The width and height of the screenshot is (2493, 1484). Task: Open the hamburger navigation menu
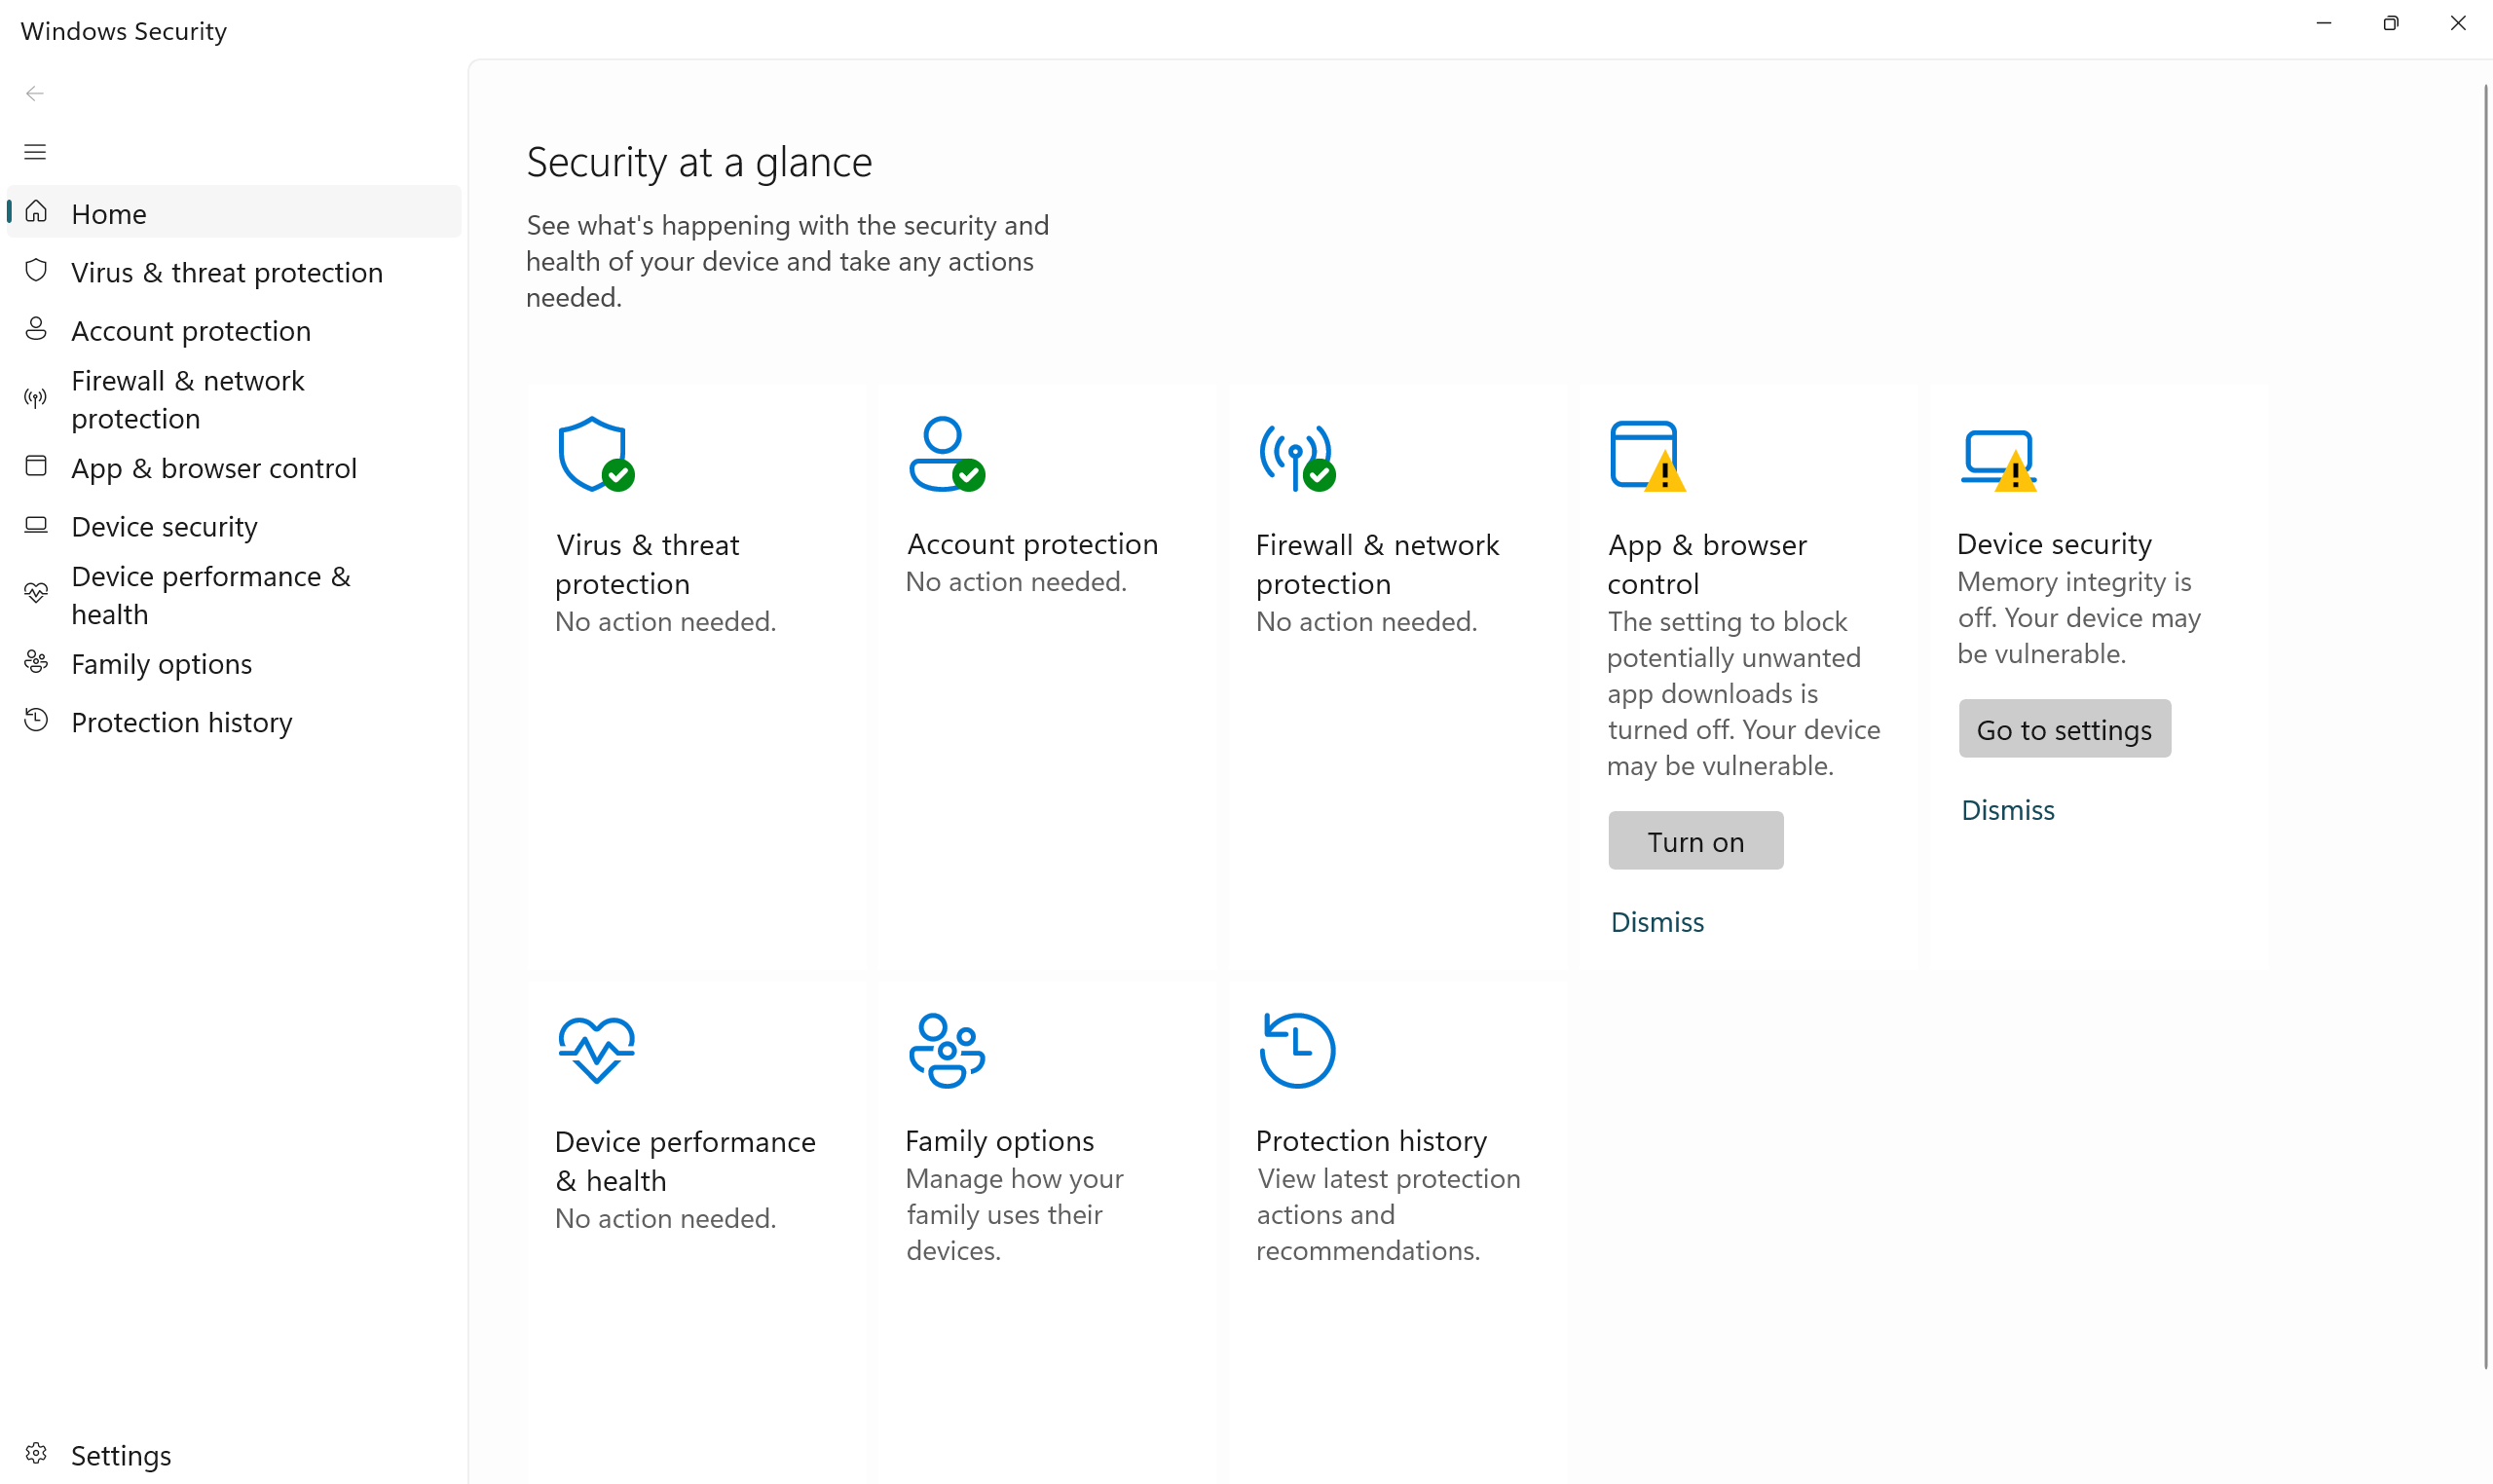pyautogui.click(x=36, y=151)
